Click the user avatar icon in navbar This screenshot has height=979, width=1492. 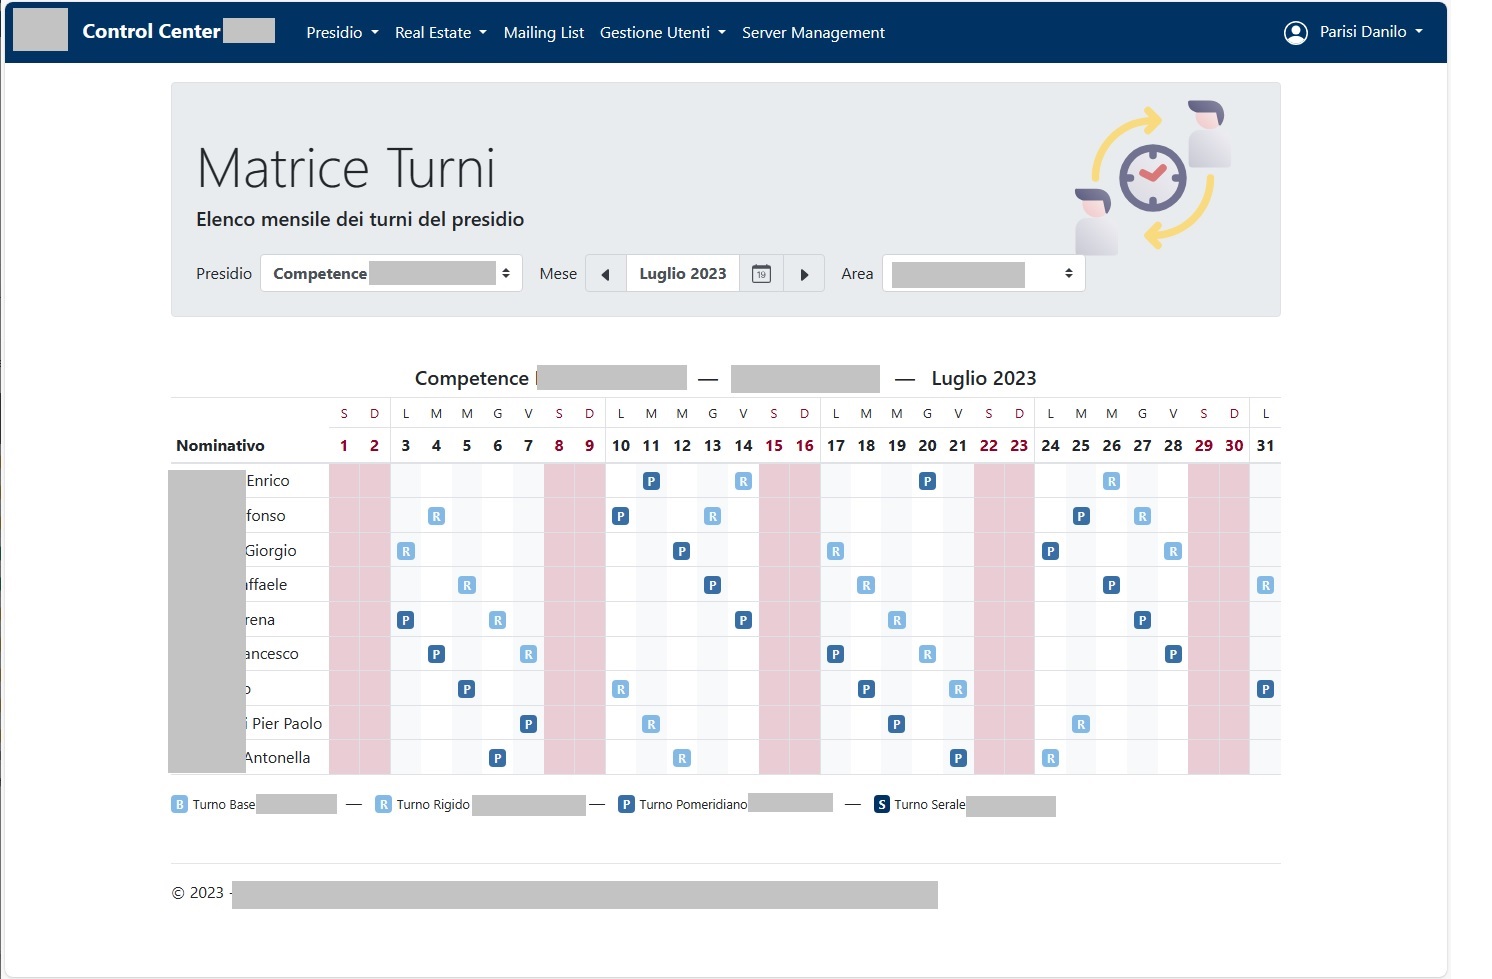coord(1295,33)
